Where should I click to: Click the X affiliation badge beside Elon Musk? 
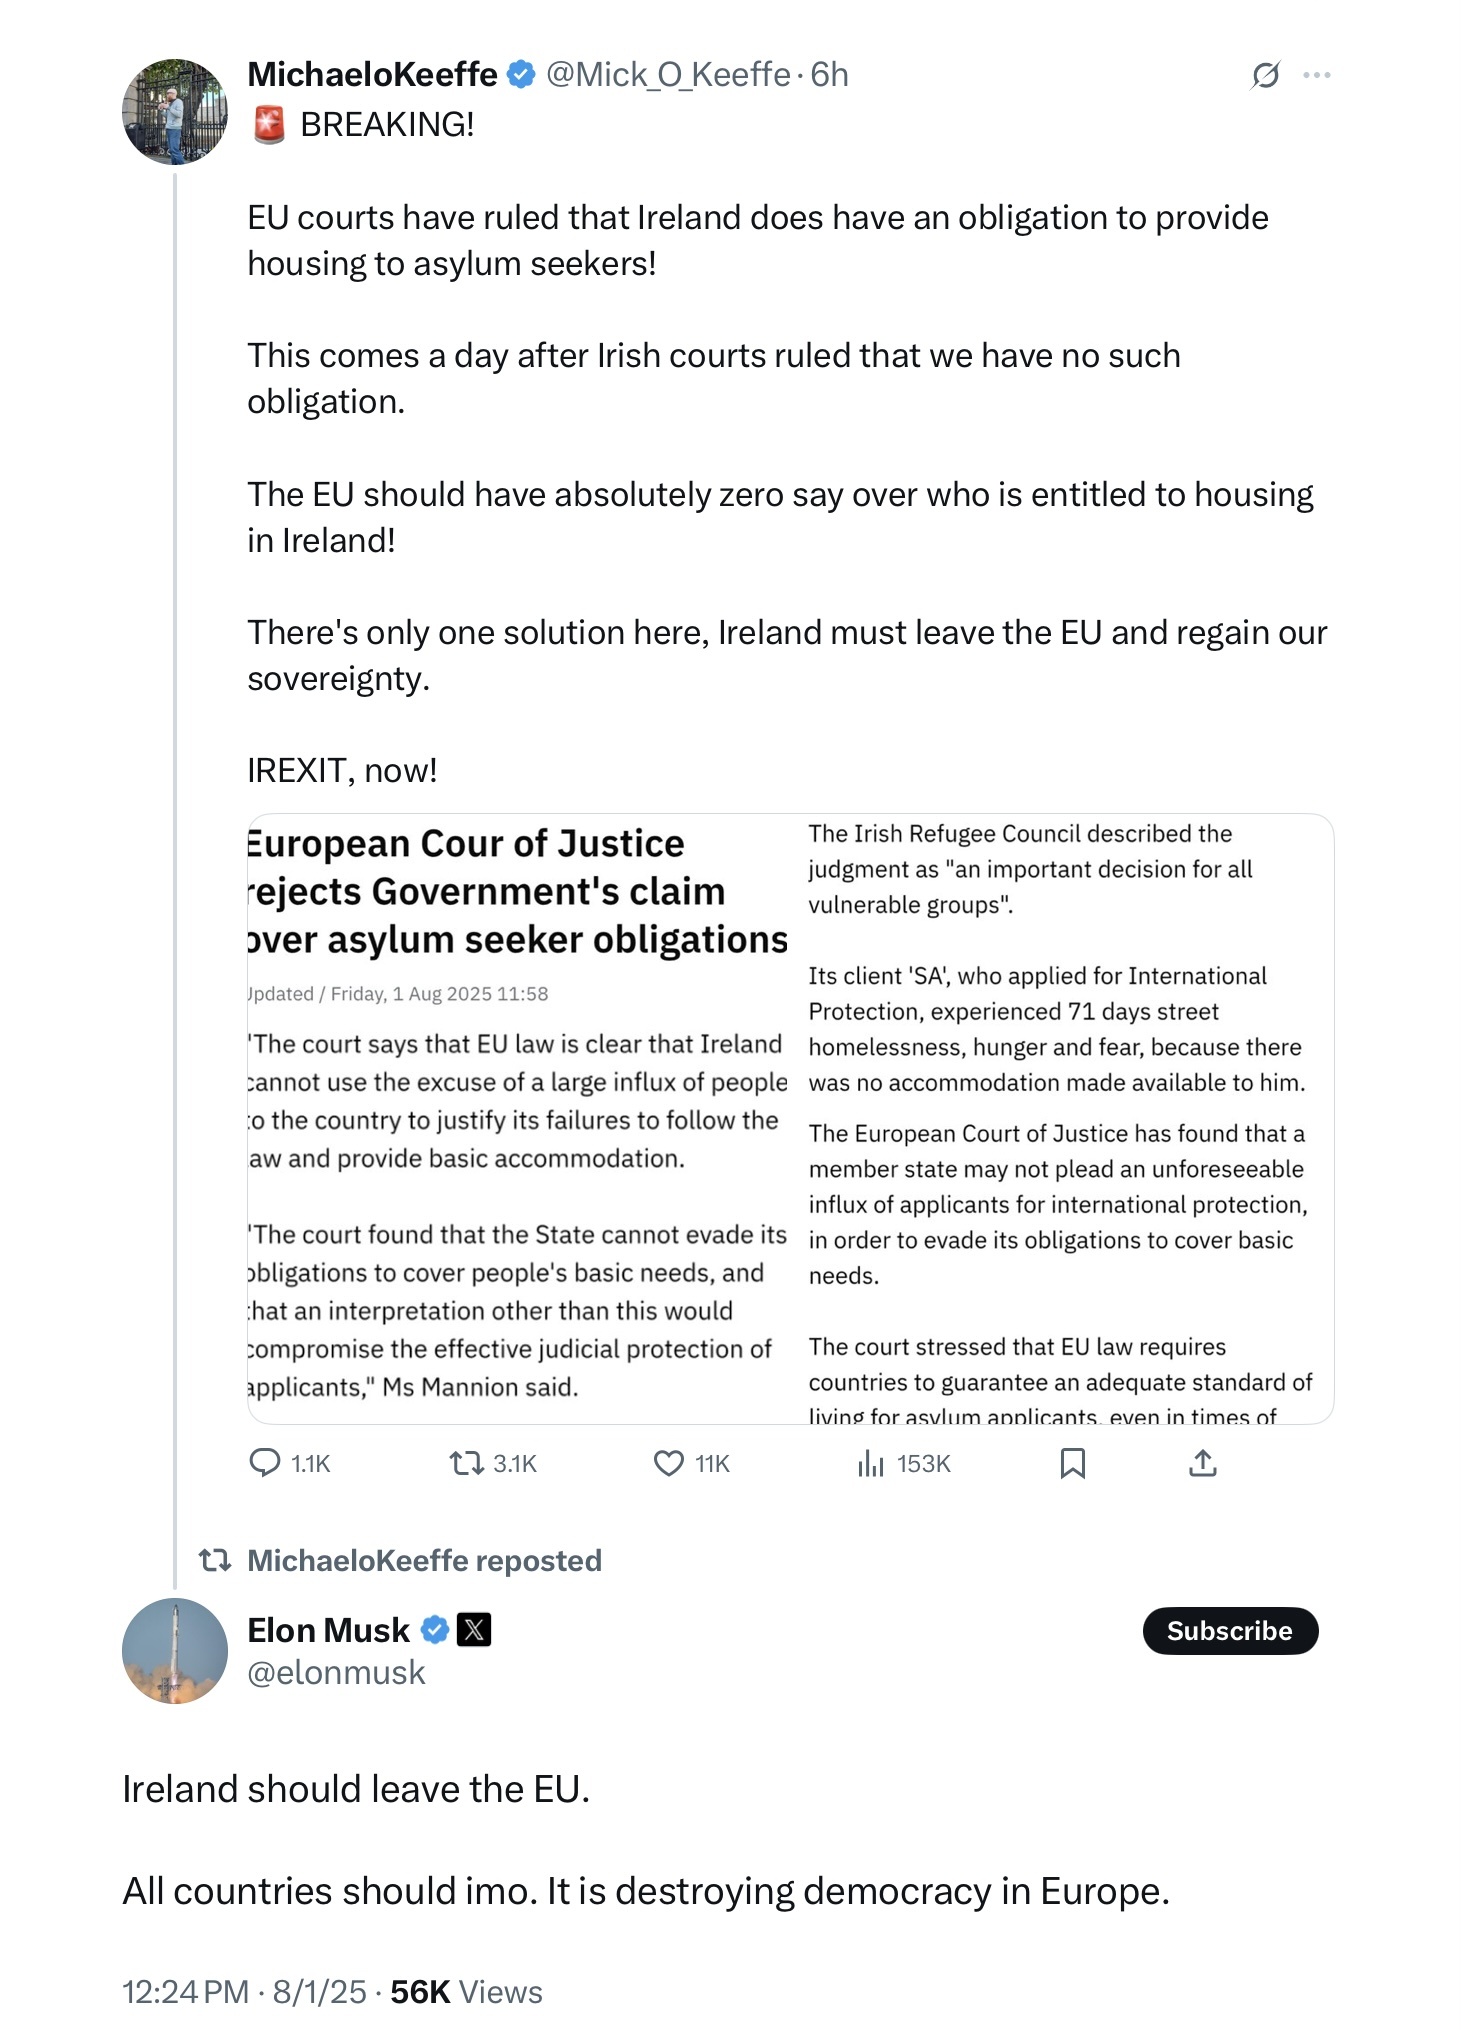click(474, 1630)
